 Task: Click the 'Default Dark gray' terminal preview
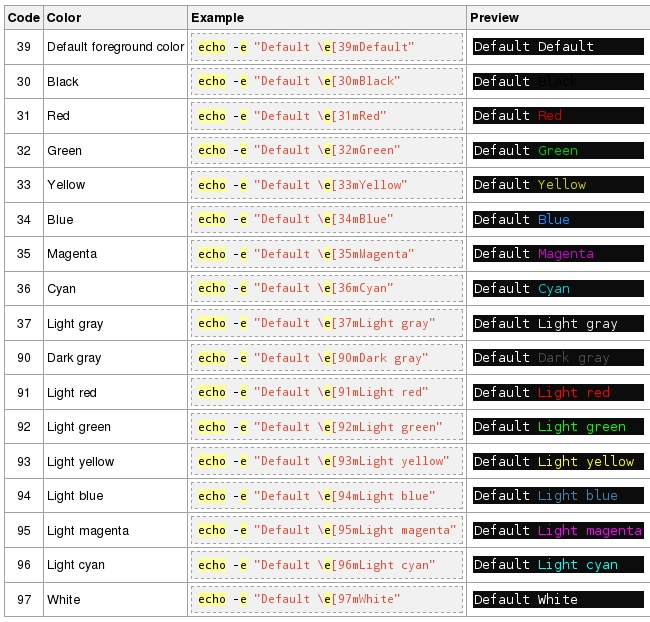click(x=558, y=357)
